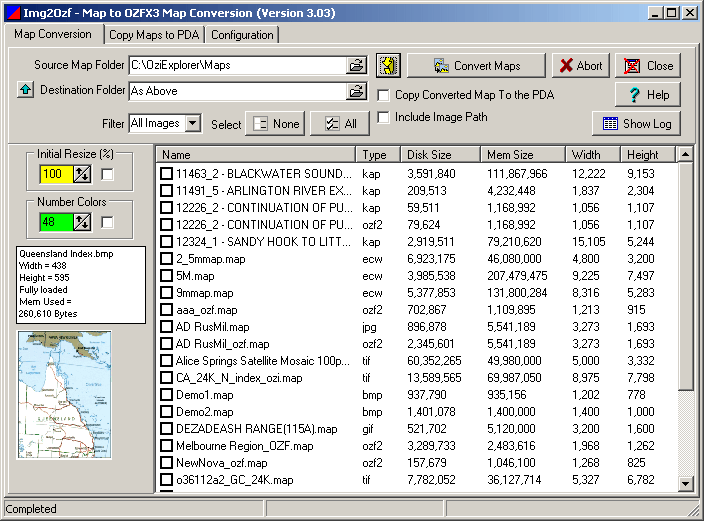Toggle Include Image Path checkbox
Viewport: 704px width, 521px height.
pos(383,117)
